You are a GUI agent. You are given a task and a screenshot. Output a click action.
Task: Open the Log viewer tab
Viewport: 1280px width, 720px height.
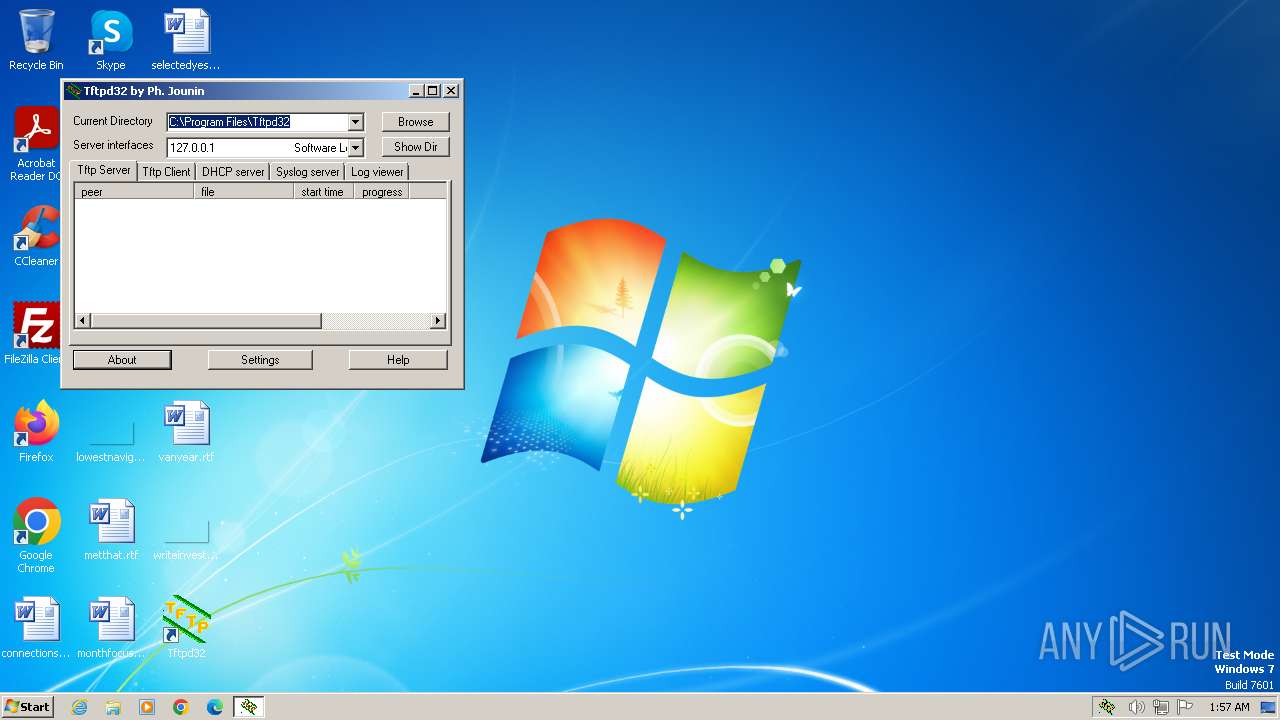point(377,172)
